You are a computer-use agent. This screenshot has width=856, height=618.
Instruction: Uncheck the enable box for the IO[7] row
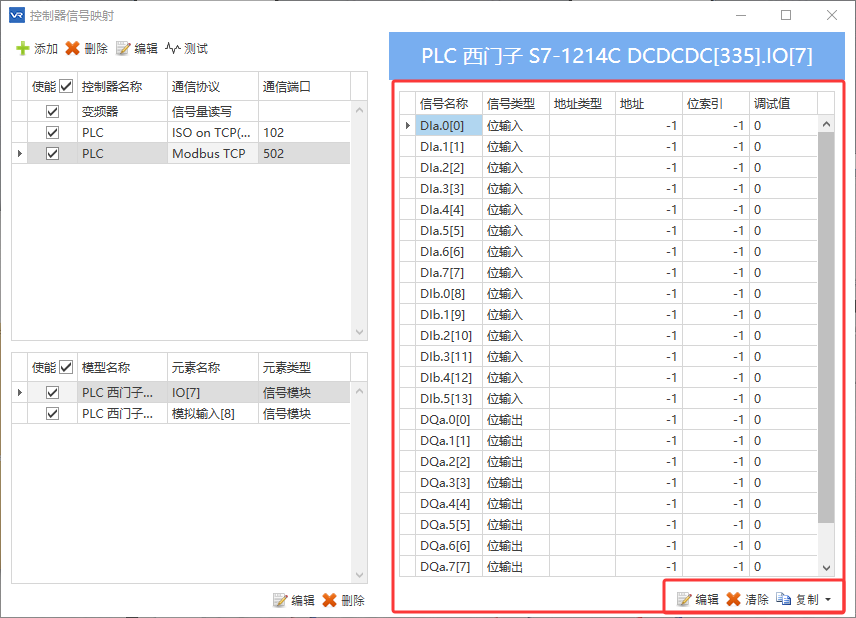(52, 393)
